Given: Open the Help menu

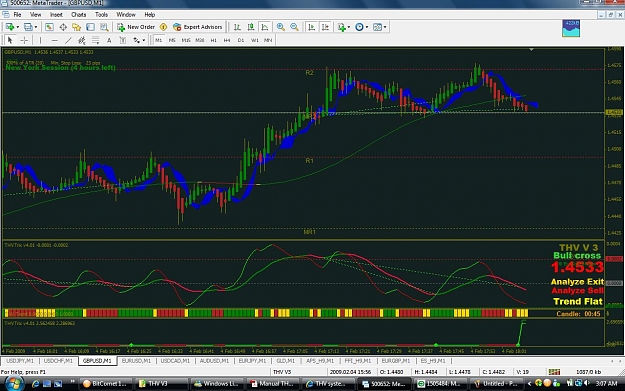Looking at the screenshot, I should (149, 15).
